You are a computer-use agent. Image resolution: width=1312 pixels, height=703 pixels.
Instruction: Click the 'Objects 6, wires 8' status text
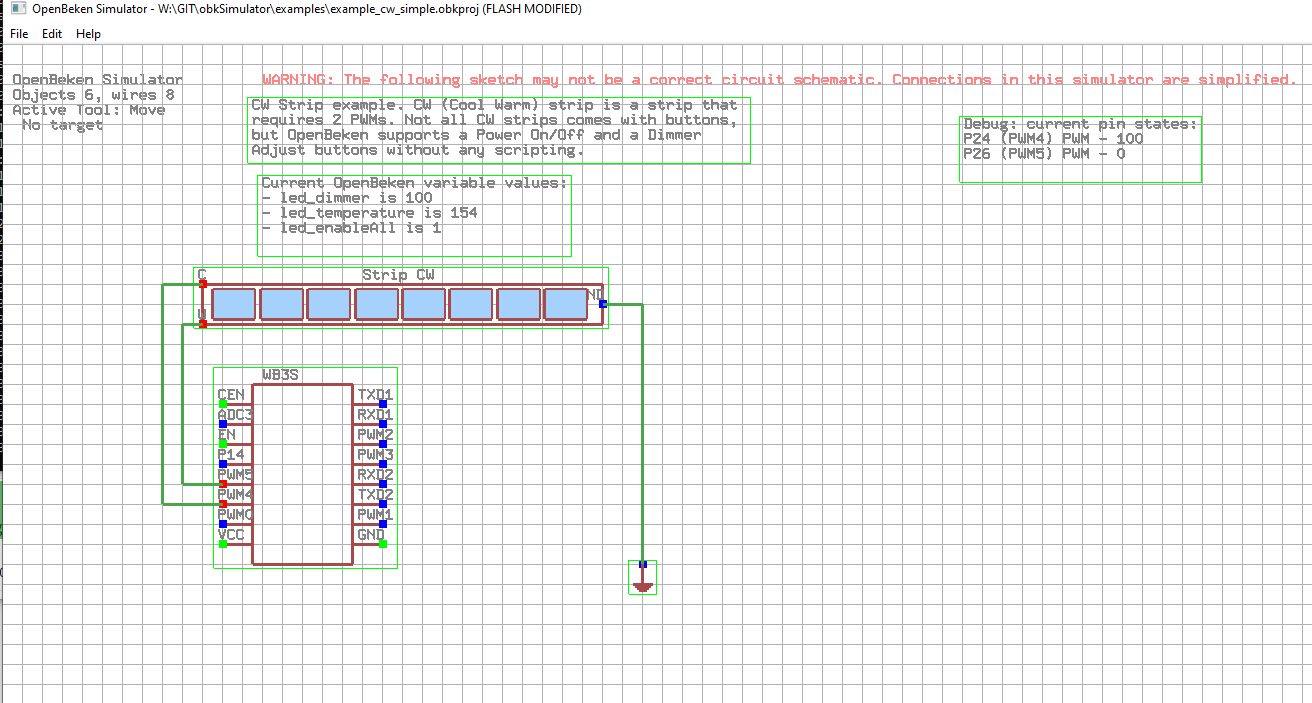[x=94, y=95]
